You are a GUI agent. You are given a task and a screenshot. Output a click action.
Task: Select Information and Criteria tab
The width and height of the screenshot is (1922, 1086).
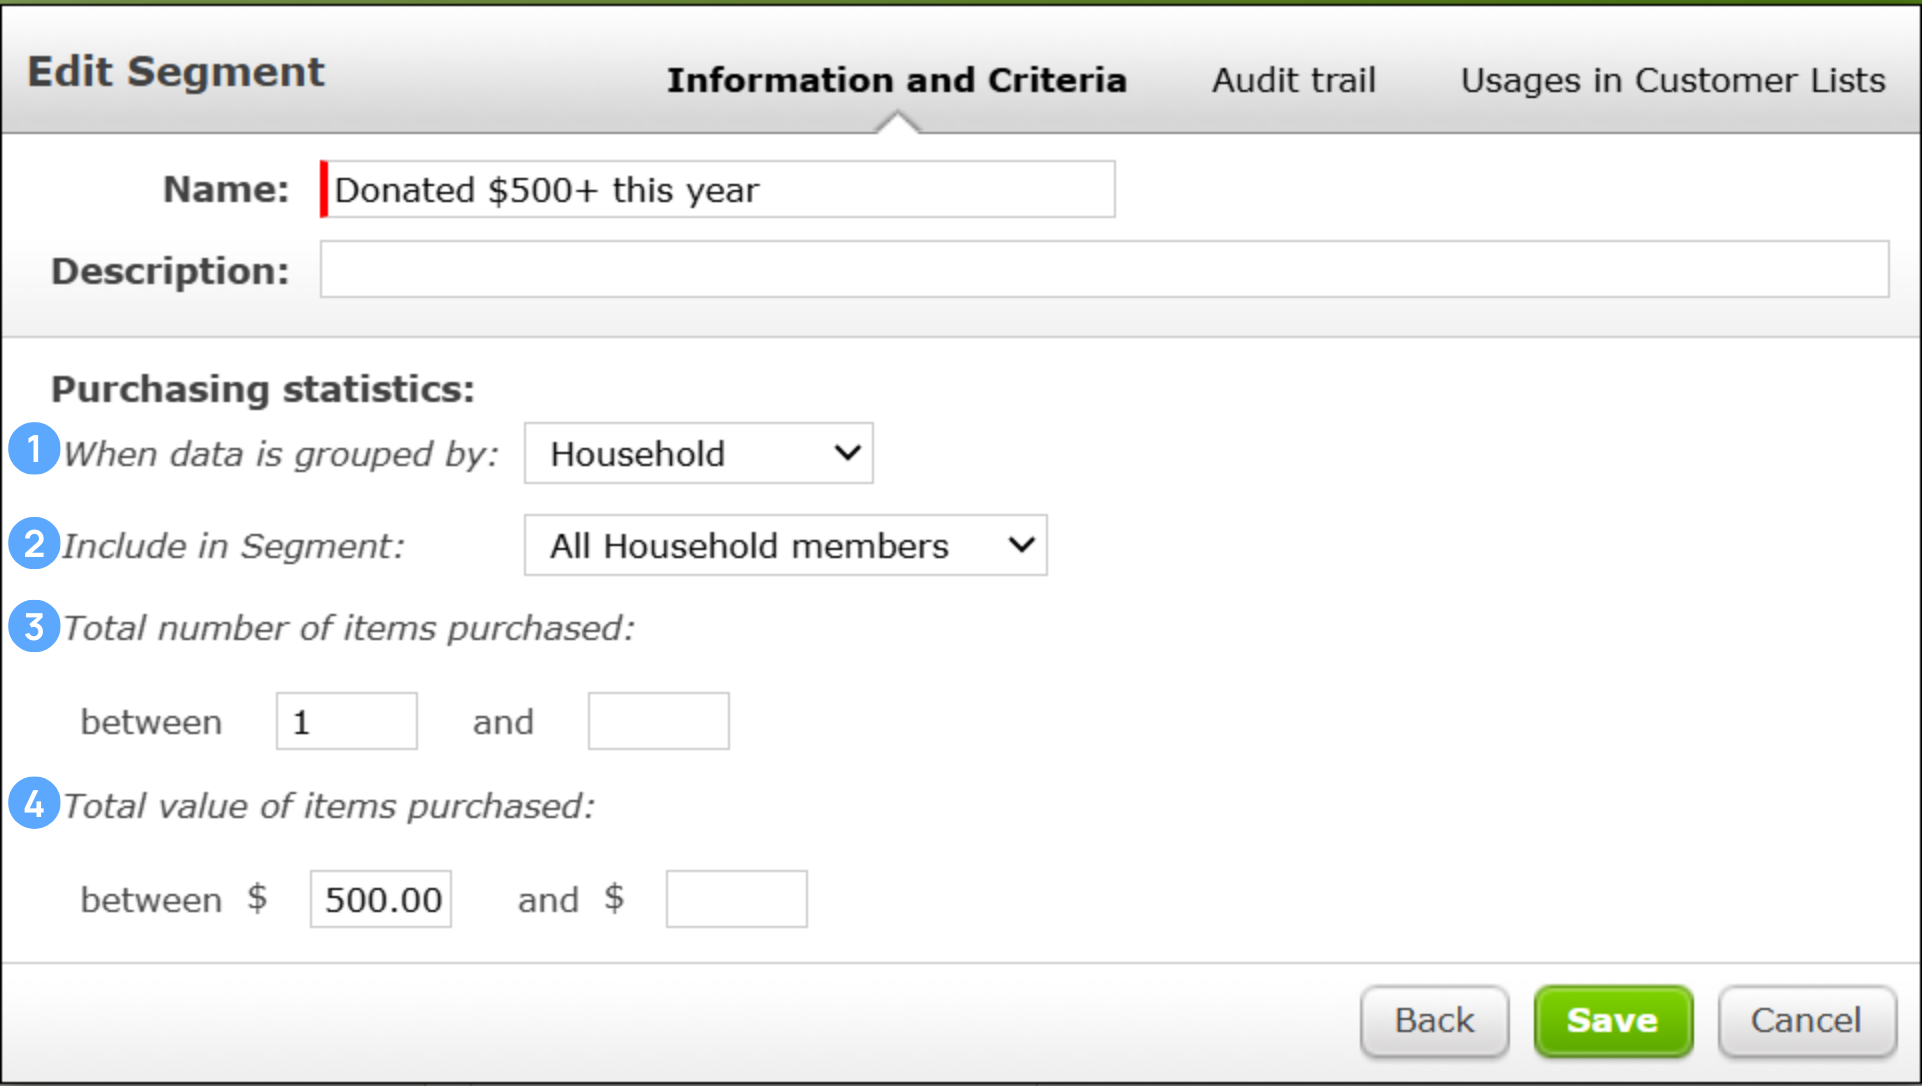click(x=896, y=80)
